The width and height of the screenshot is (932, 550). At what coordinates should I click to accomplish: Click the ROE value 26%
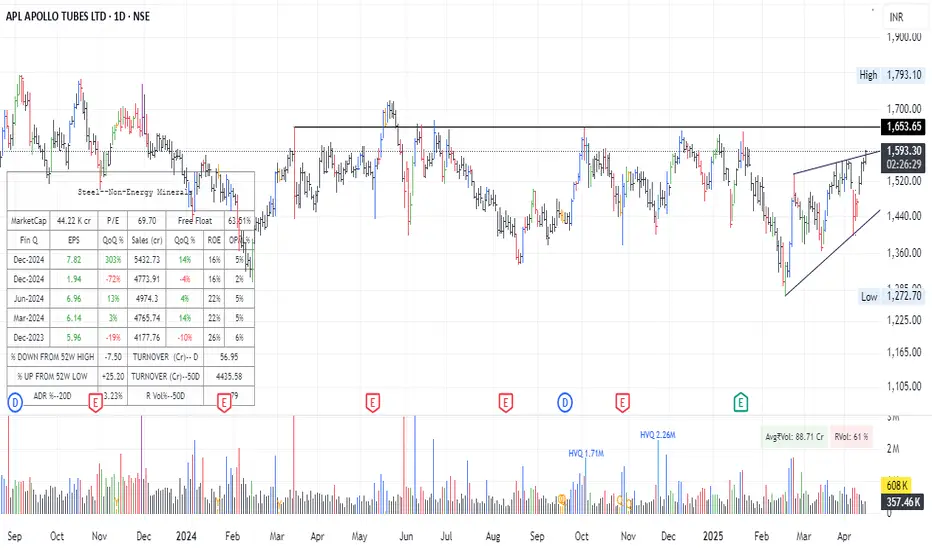[214, 337]
